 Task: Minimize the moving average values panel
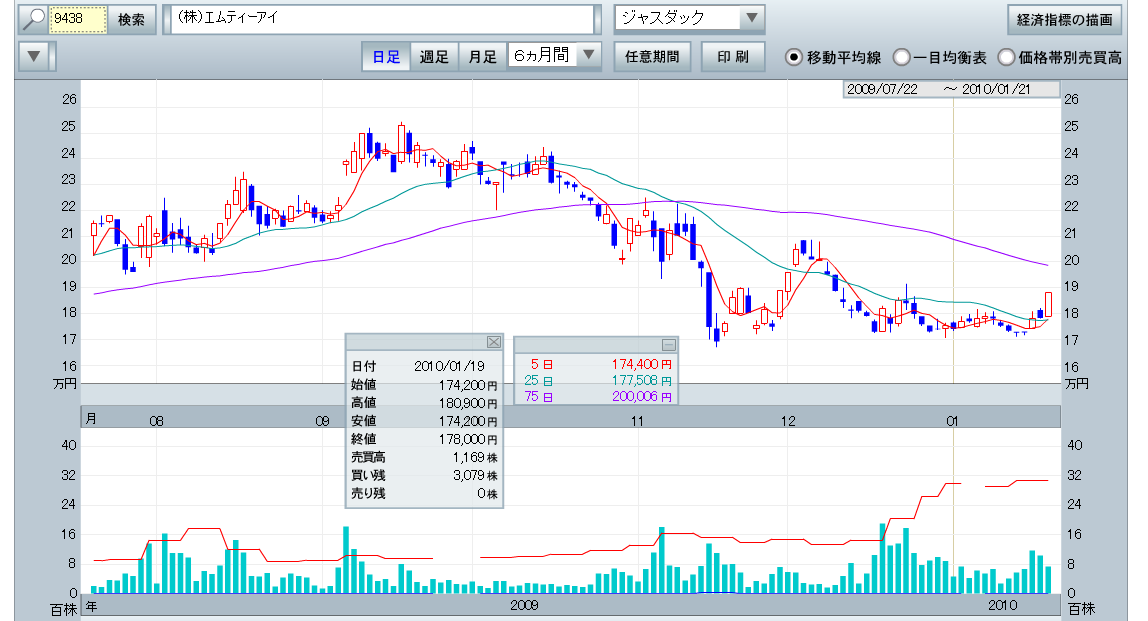(669, 344)
